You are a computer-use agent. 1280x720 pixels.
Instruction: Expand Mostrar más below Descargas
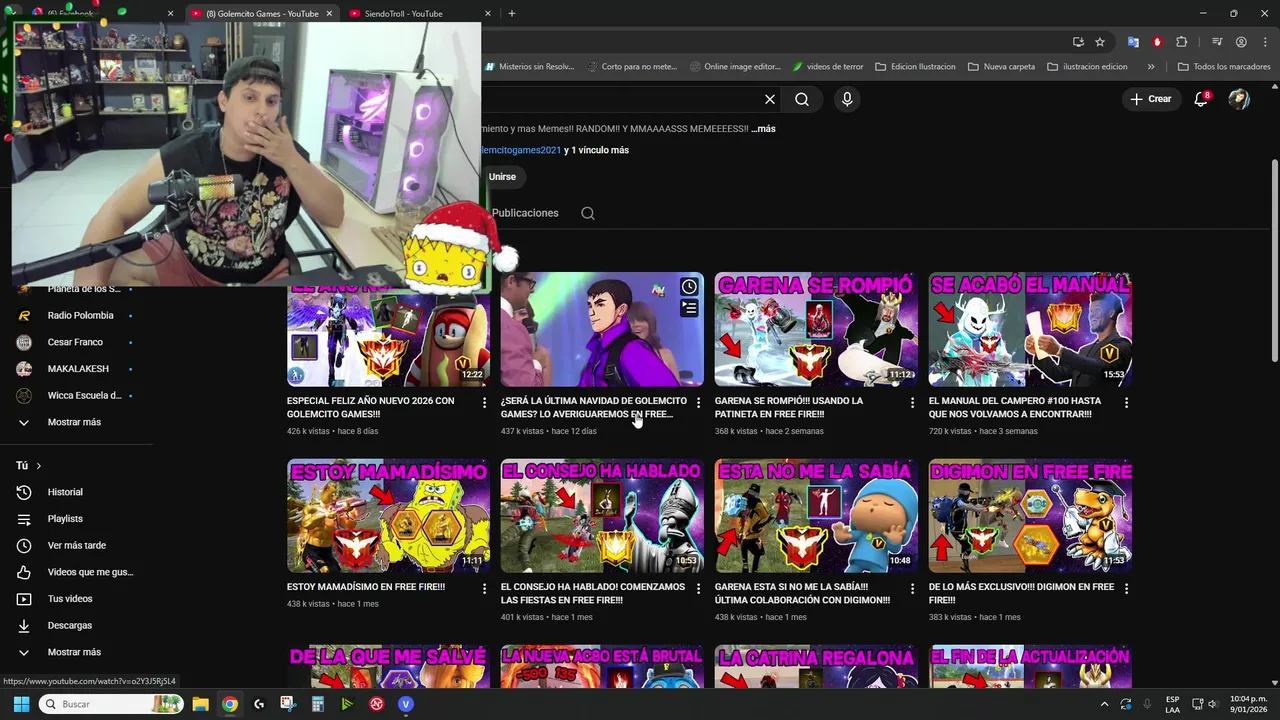tap(75, 652)
